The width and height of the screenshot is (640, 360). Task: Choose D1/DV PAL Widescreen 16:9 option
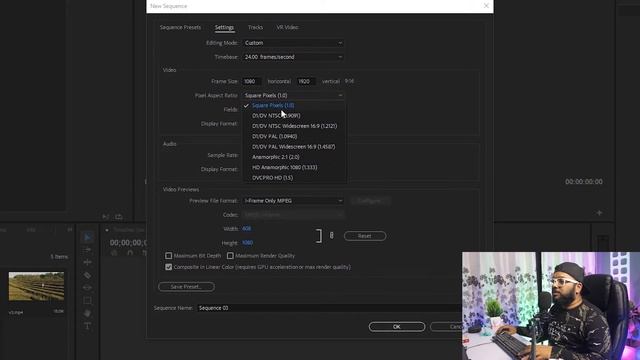294,147
